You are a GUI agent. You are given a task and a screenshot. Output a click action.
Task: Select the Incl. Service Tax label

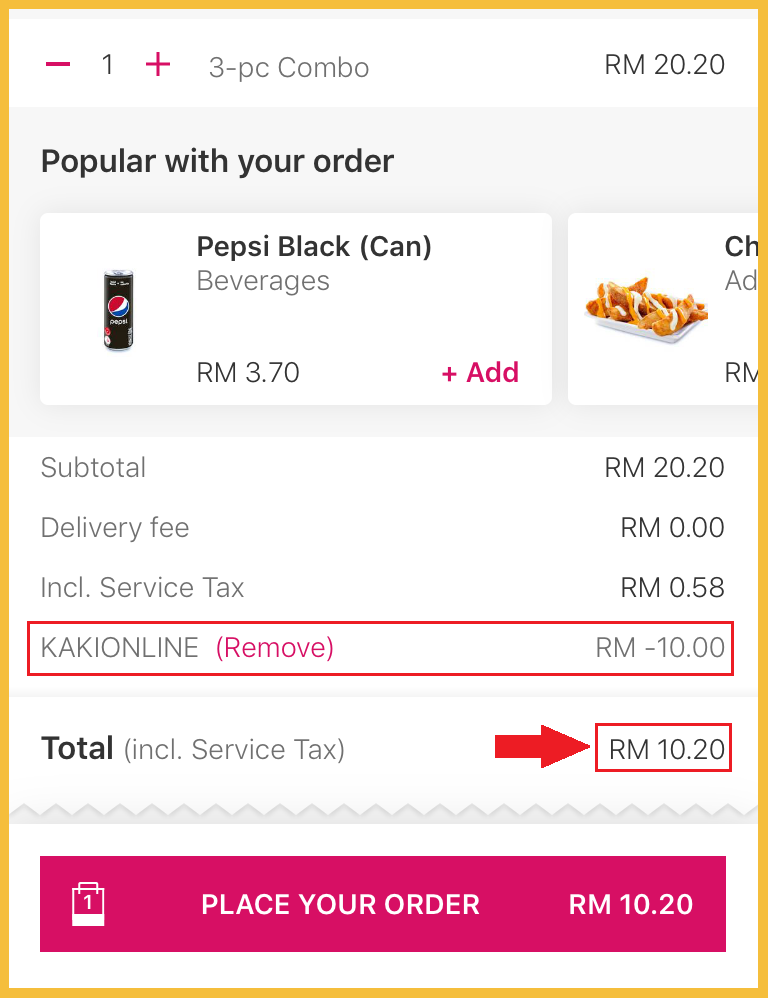pyautogui.click(x=142, y=588)
